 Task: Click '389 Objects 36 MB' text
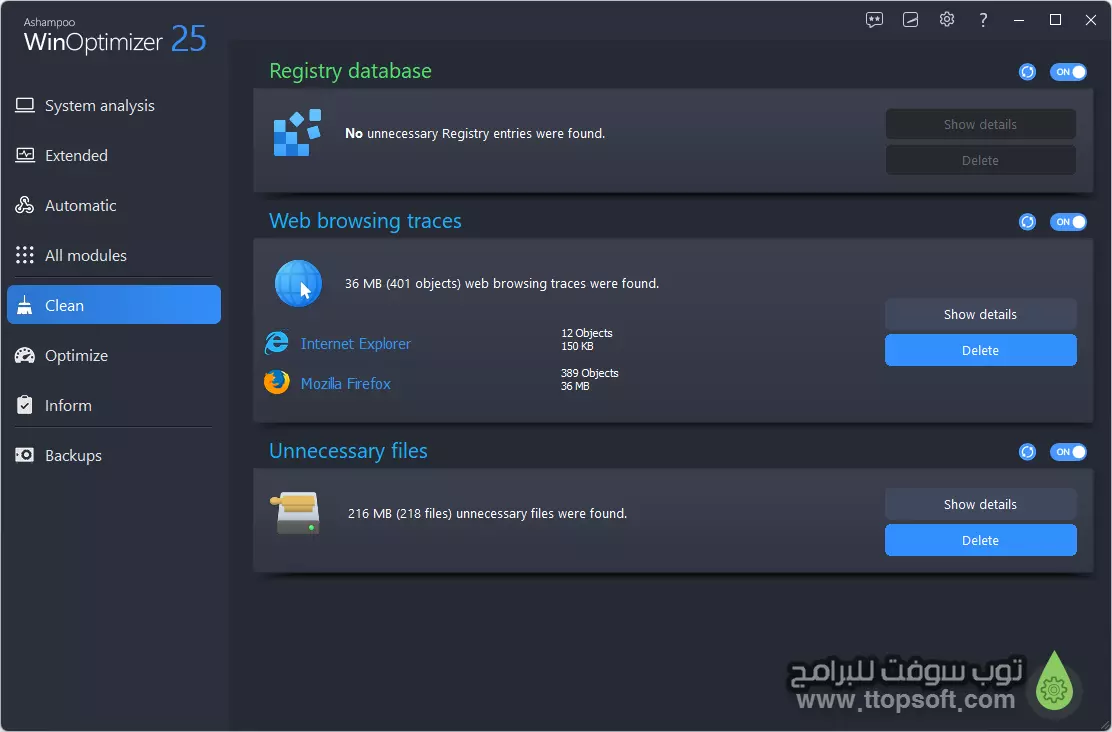[x=589, y=379]
